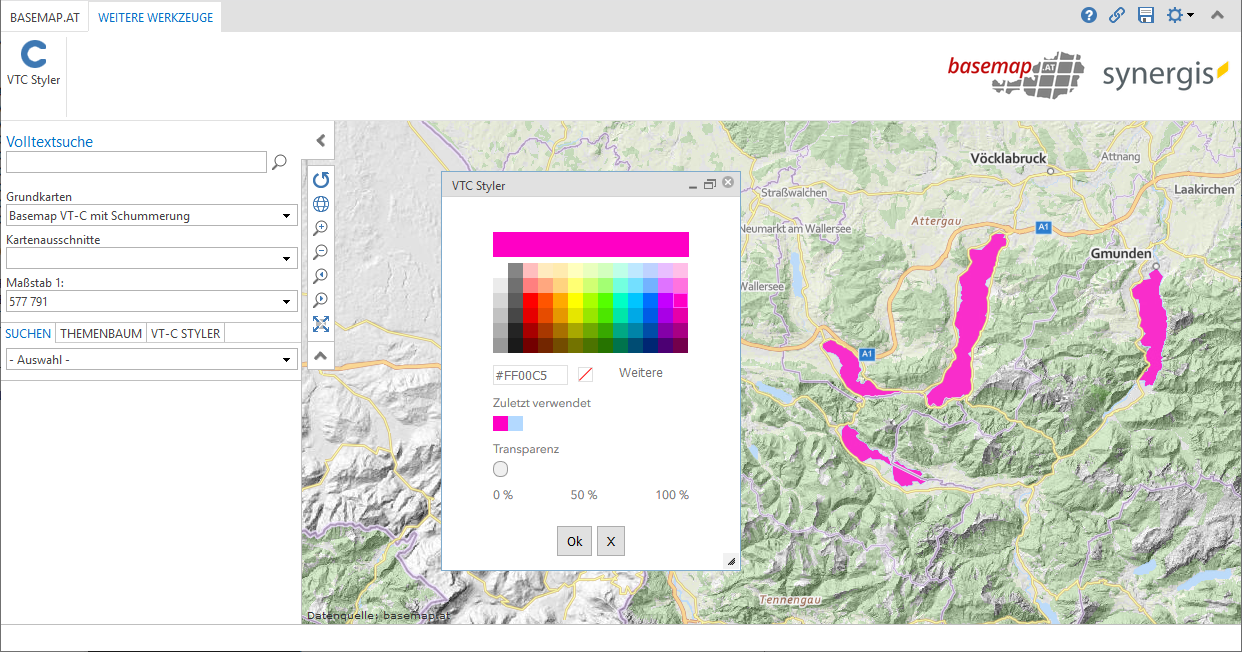Click the refresh map icon
Image resolution: width=1242 pixels, height=652 pixels.
pyautogui.click(x=320, y=180)
